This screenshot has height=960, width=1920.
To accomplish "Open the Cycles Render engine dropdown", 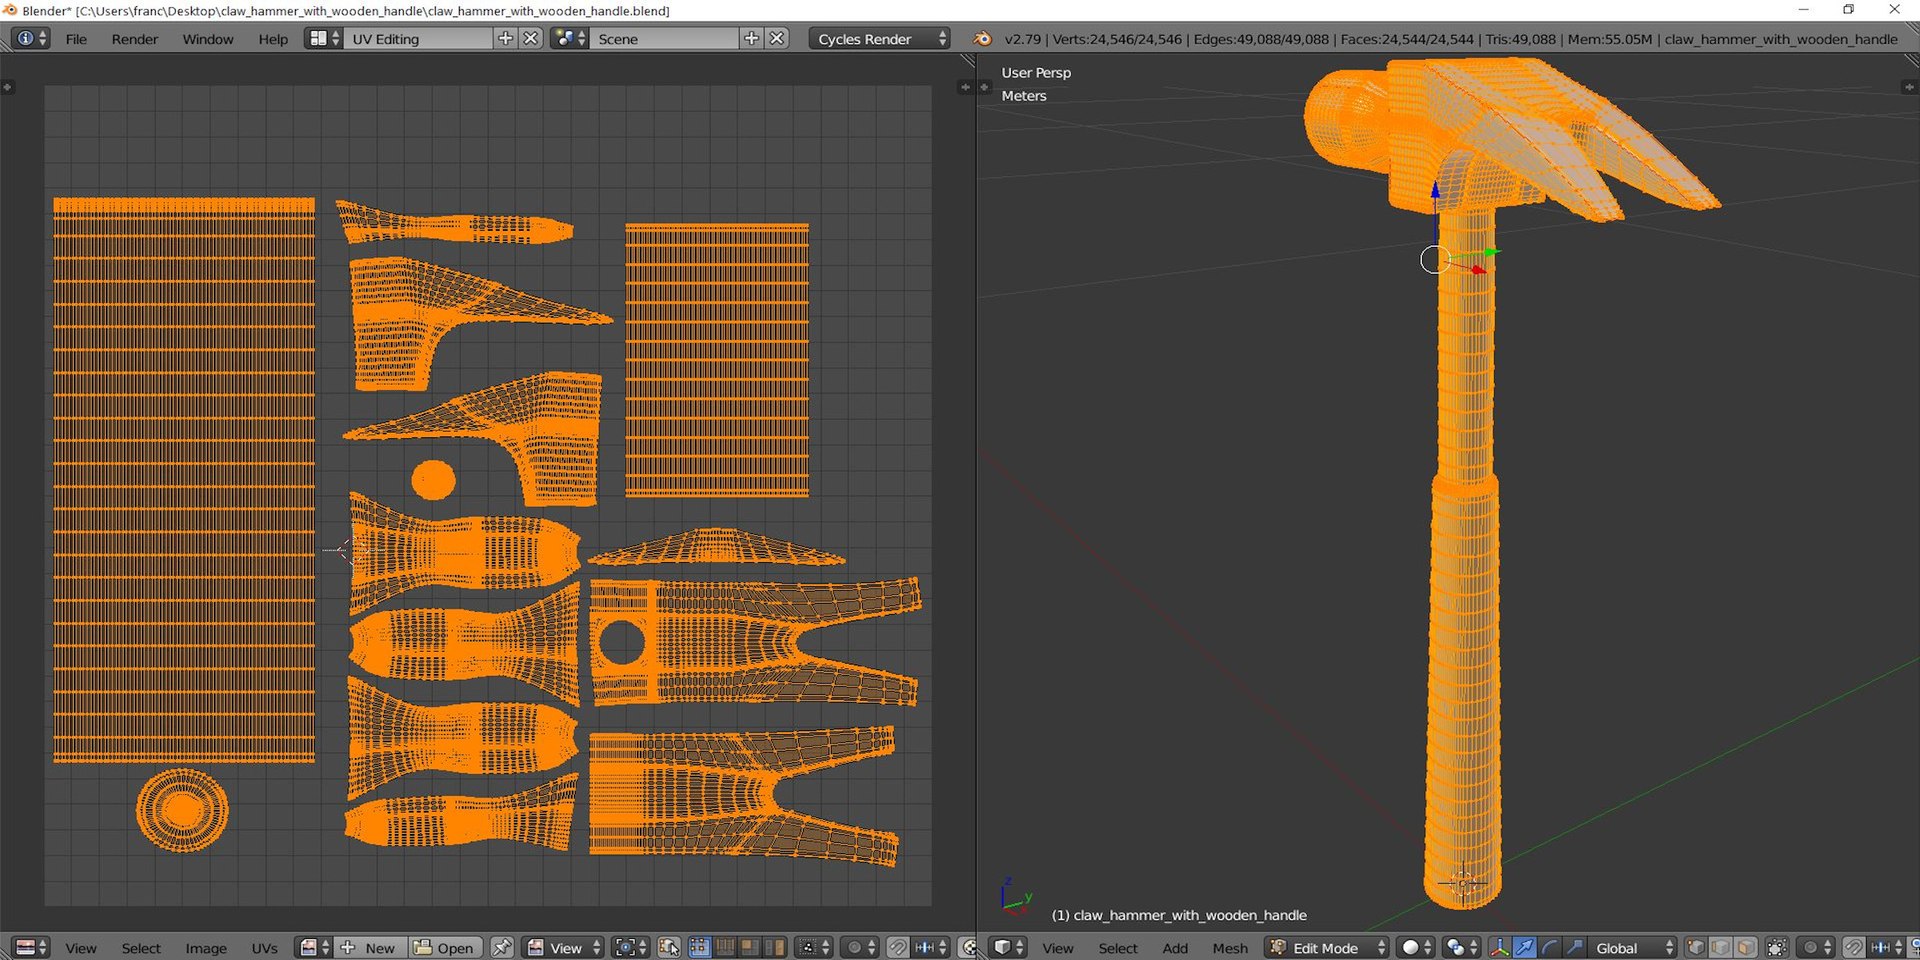I will point(880,39).
